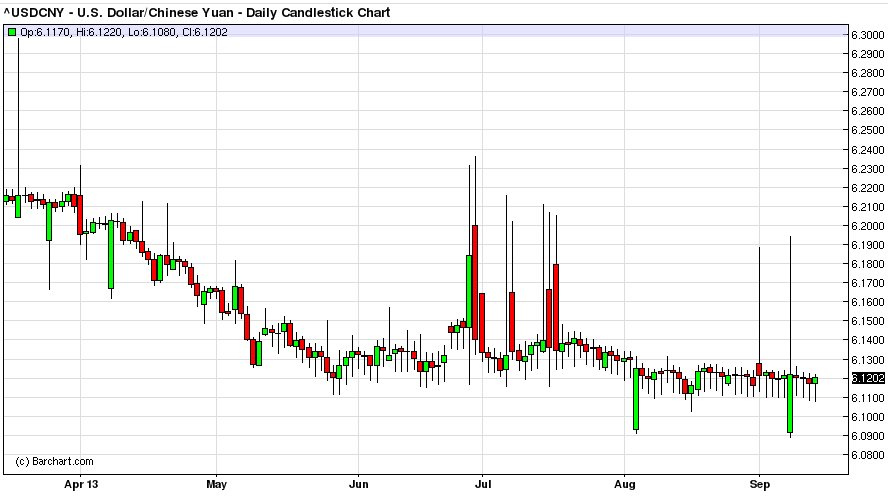Click the 'Lo:6.1080' low value
The image size is (888, 496).
(x=152, y=32)
